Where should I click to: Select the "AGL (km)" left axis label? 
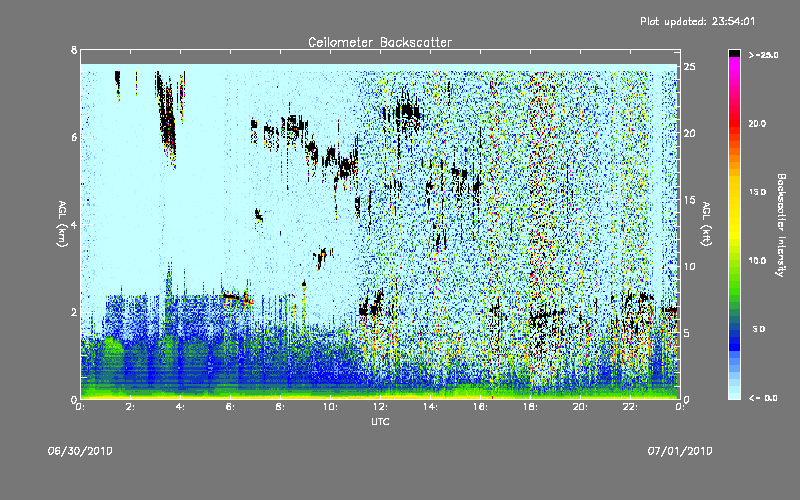coord(62,224)
